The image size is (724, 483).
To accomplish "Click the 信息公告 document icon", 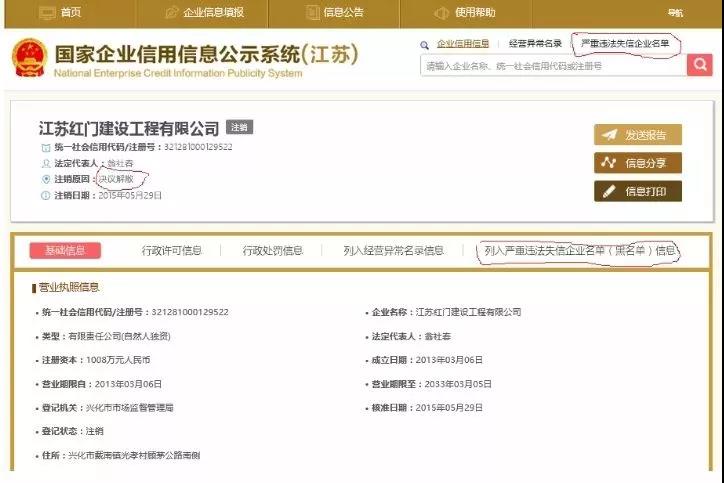I will 313,13.
